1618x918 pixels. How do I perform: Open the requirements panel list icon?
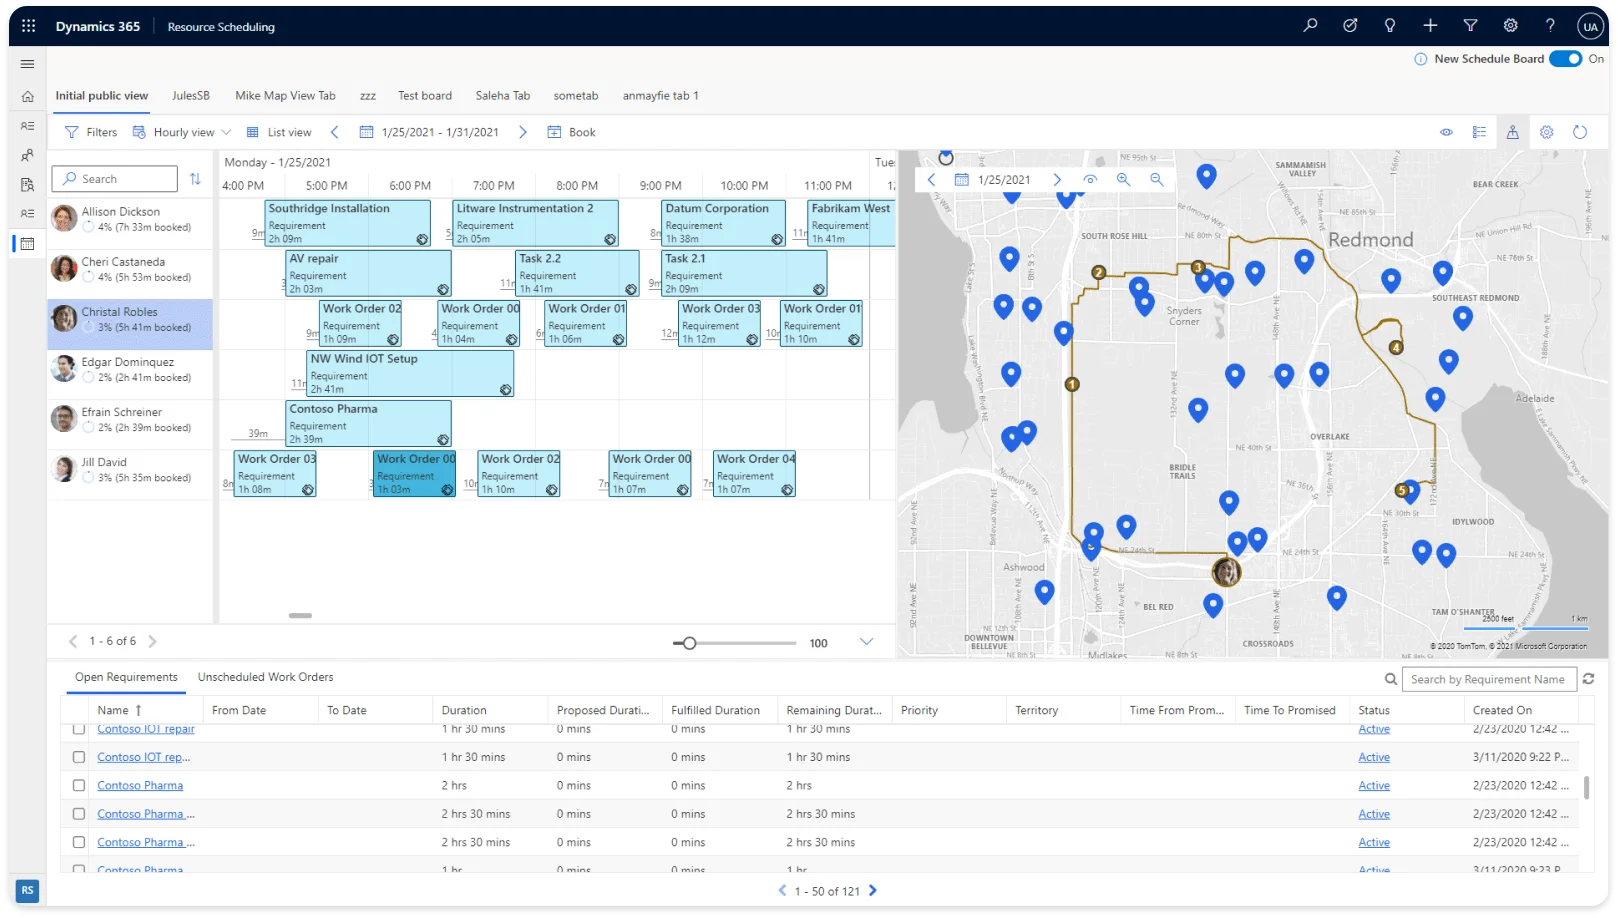[x=1479, y=131]
